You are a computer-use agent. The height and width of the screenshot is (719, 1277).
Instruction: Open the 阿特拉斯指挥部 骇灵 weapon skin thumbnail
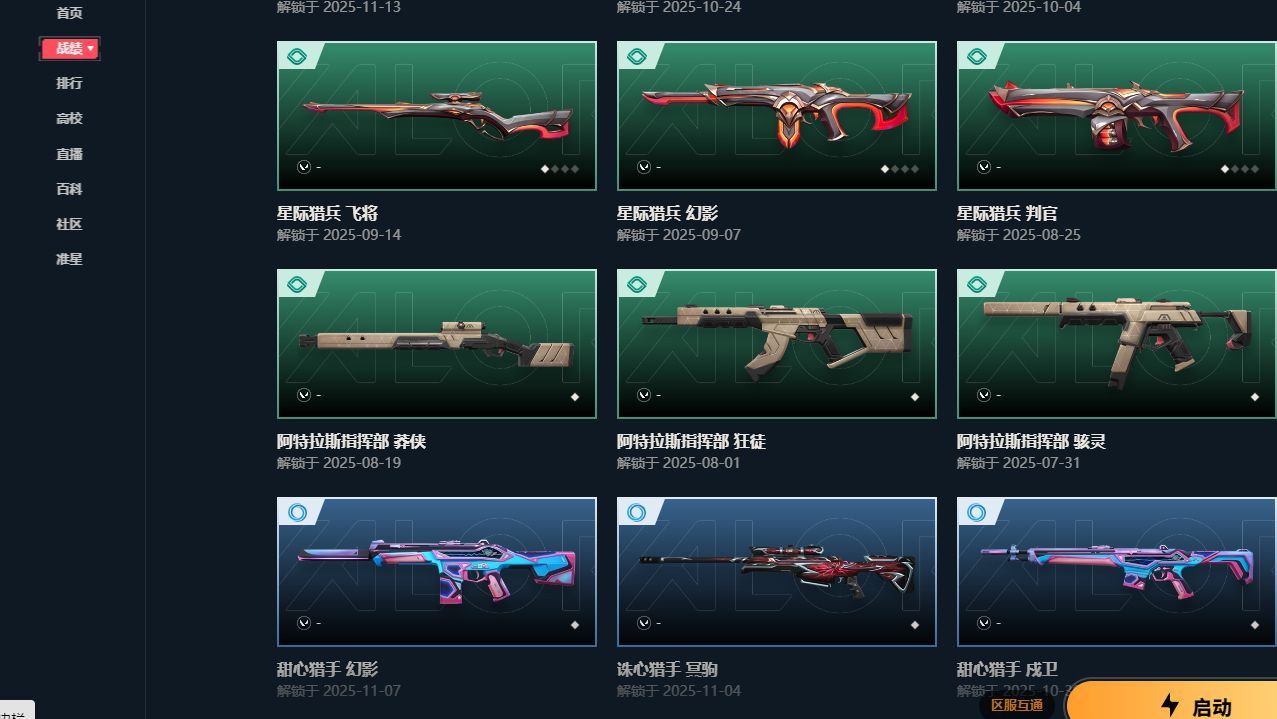tap(1117, 344)
